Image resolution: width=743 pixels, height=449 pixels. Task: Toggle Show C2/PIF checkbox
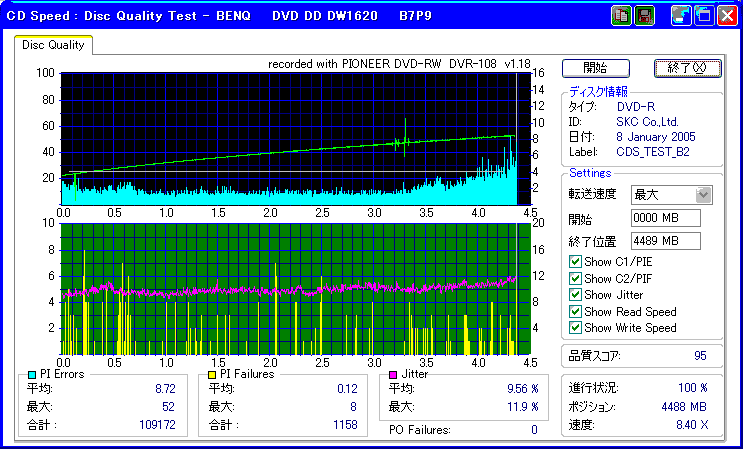tap(575, 278)
